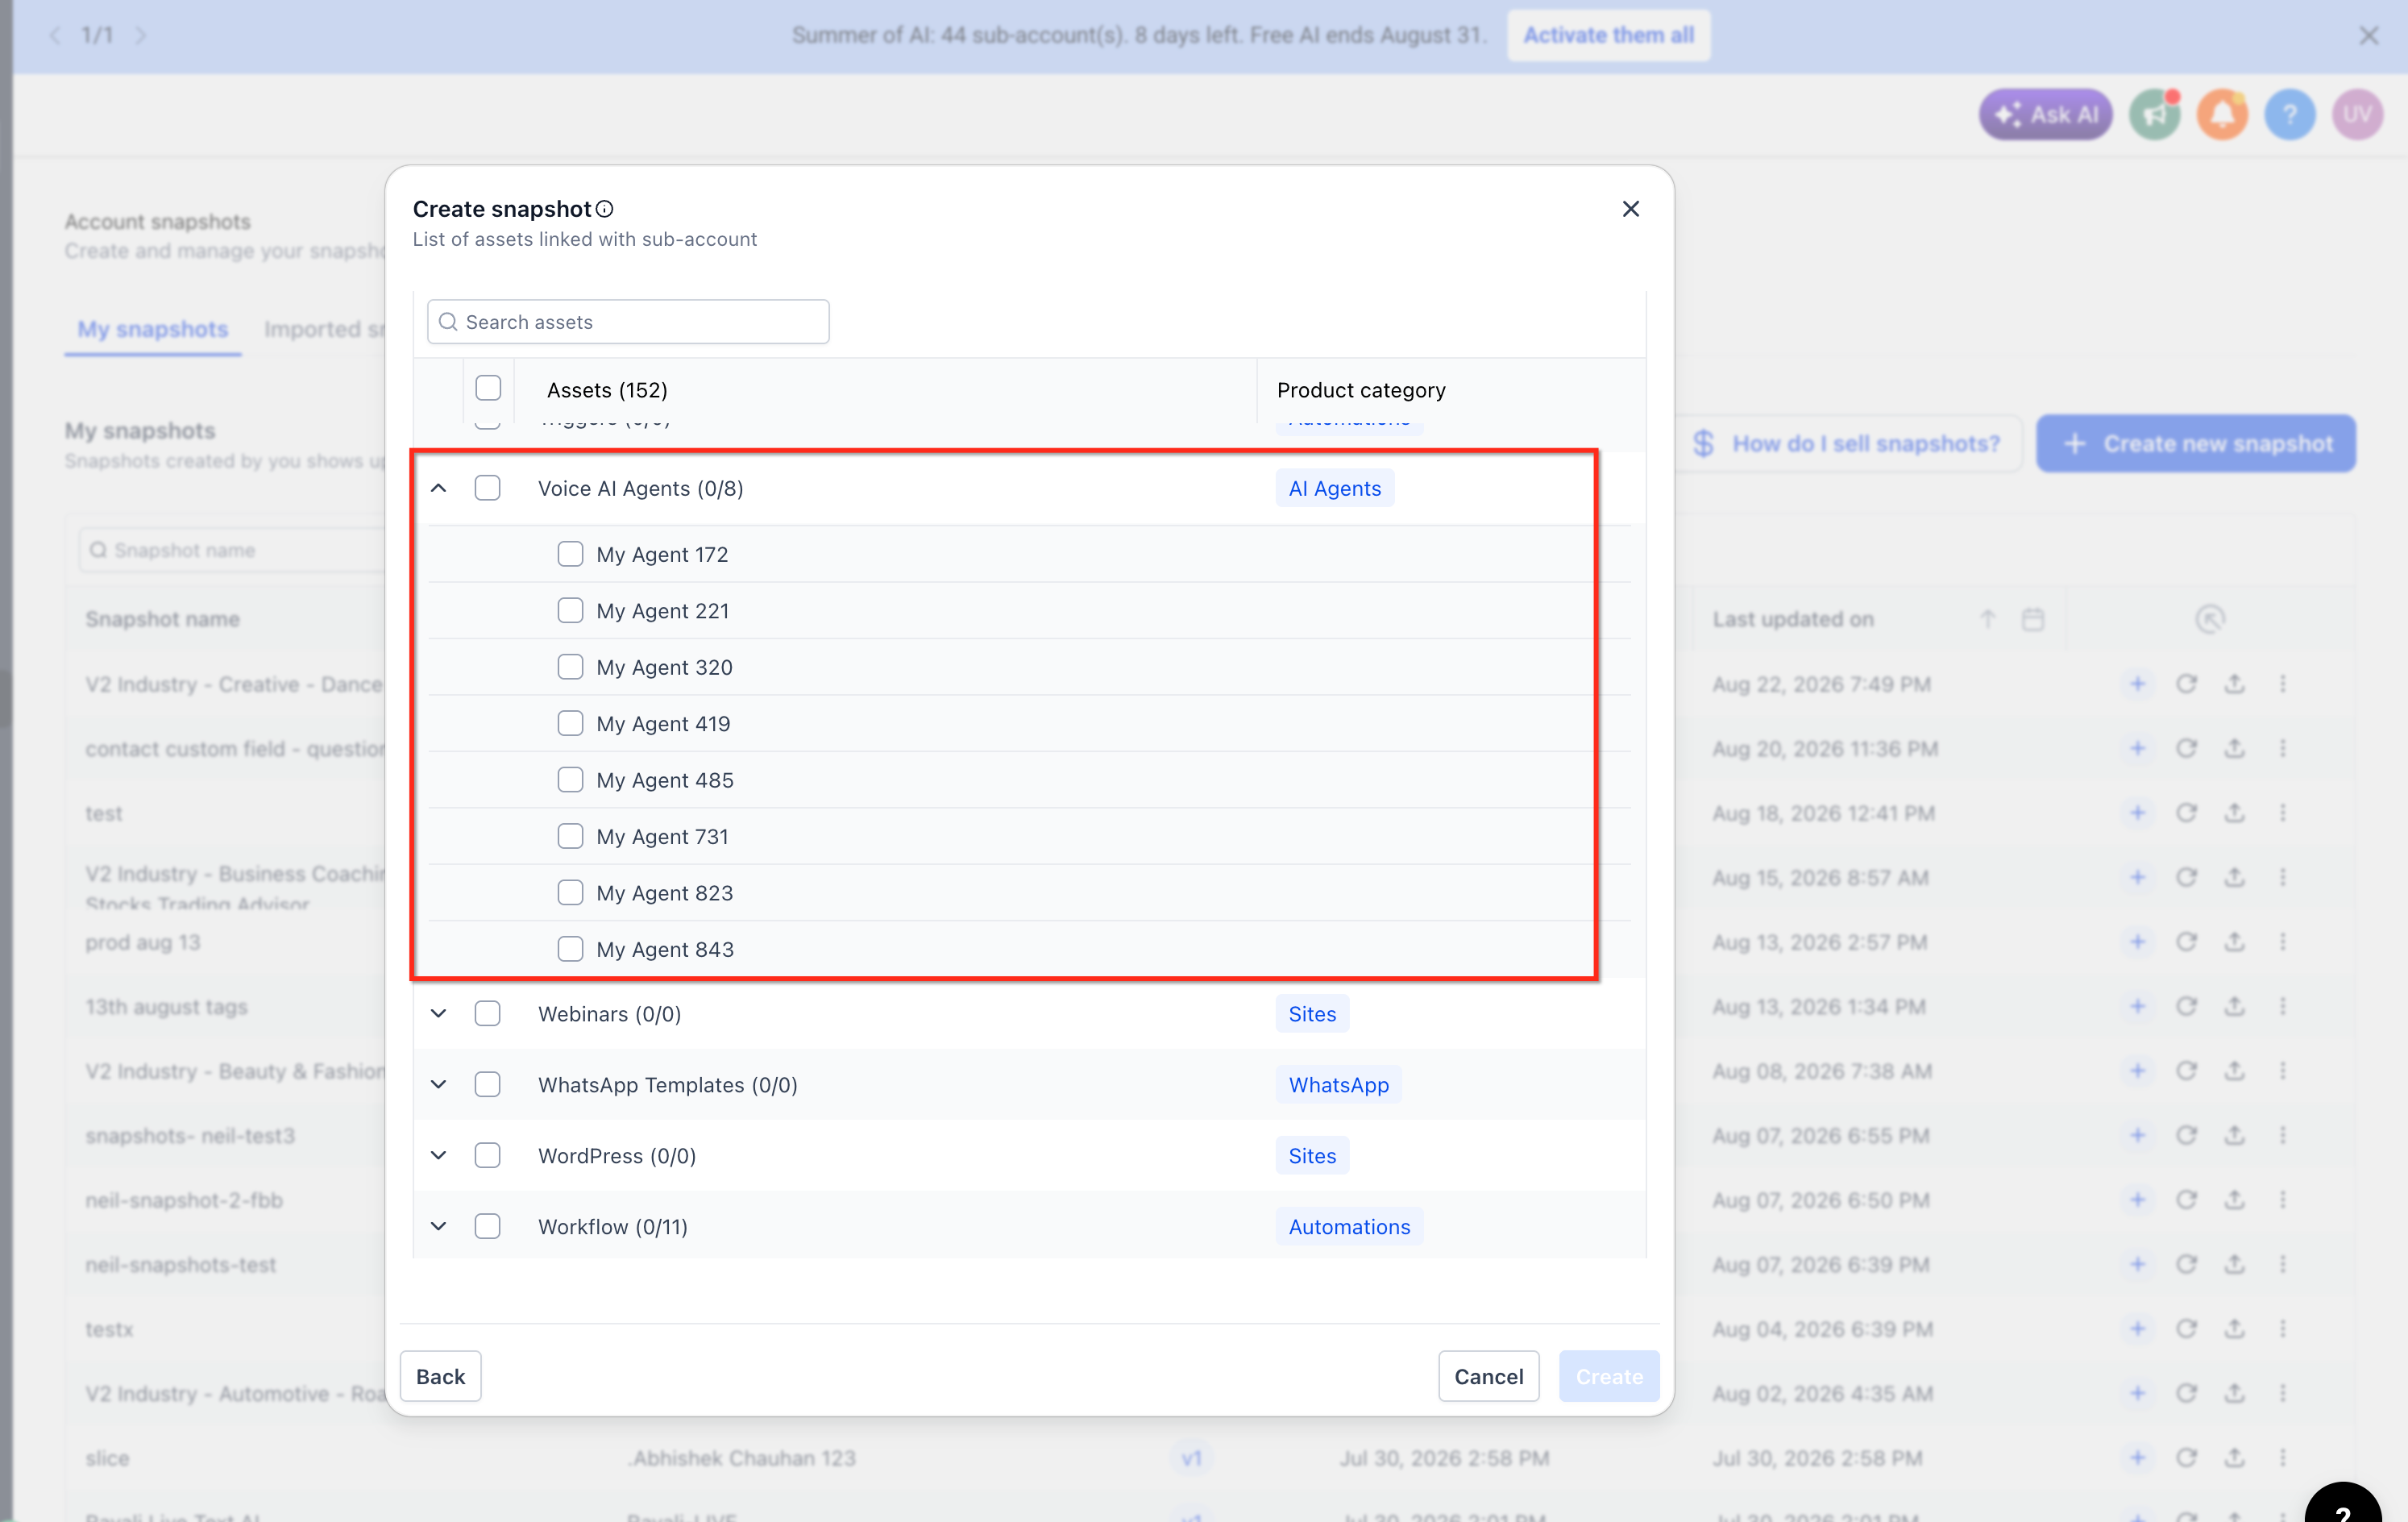Open the Last updated calendar filter icon
This screenshot has height=1522, width=2408.
2032,619
